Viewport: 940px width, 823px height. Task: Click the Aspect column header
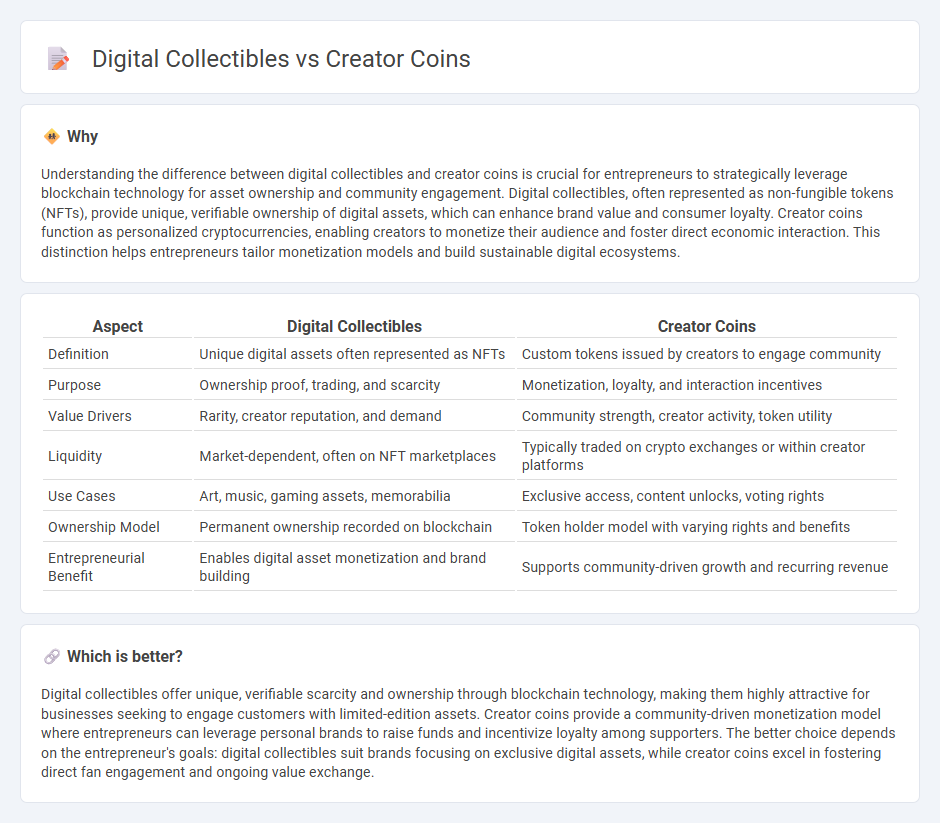[x=118, y=326]
